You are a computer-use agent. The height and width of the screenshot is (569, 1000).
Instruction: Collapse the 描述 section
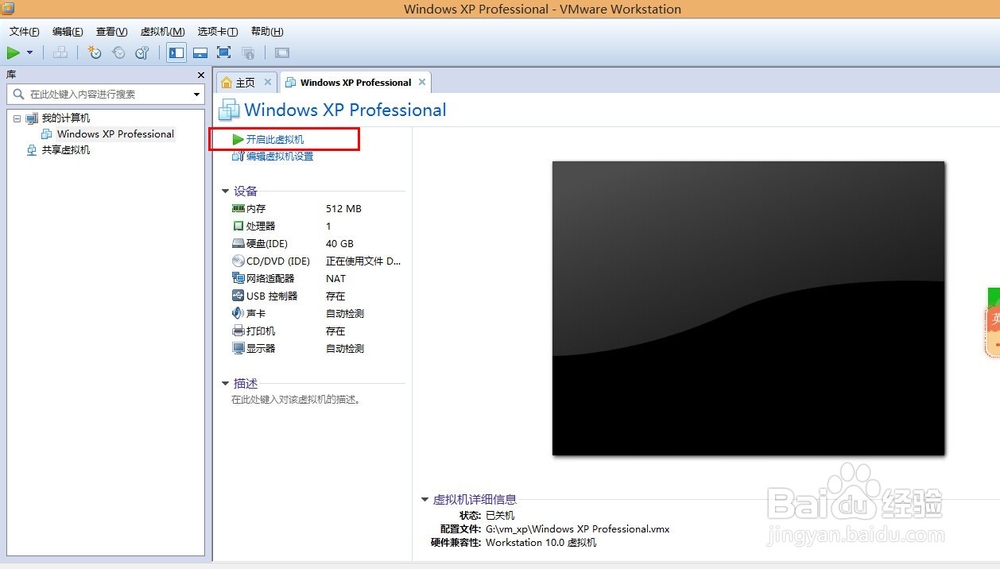coord(225,383)
